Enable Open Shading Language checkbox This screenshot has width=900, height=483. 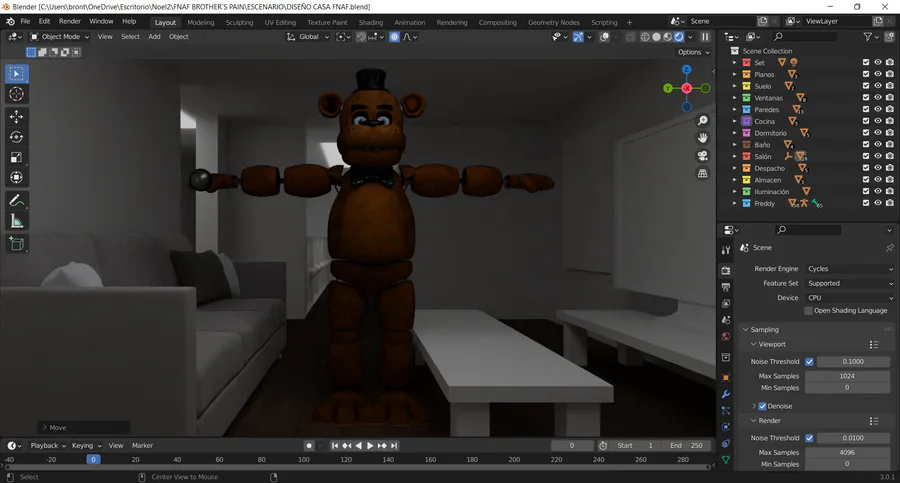(808, 311)
